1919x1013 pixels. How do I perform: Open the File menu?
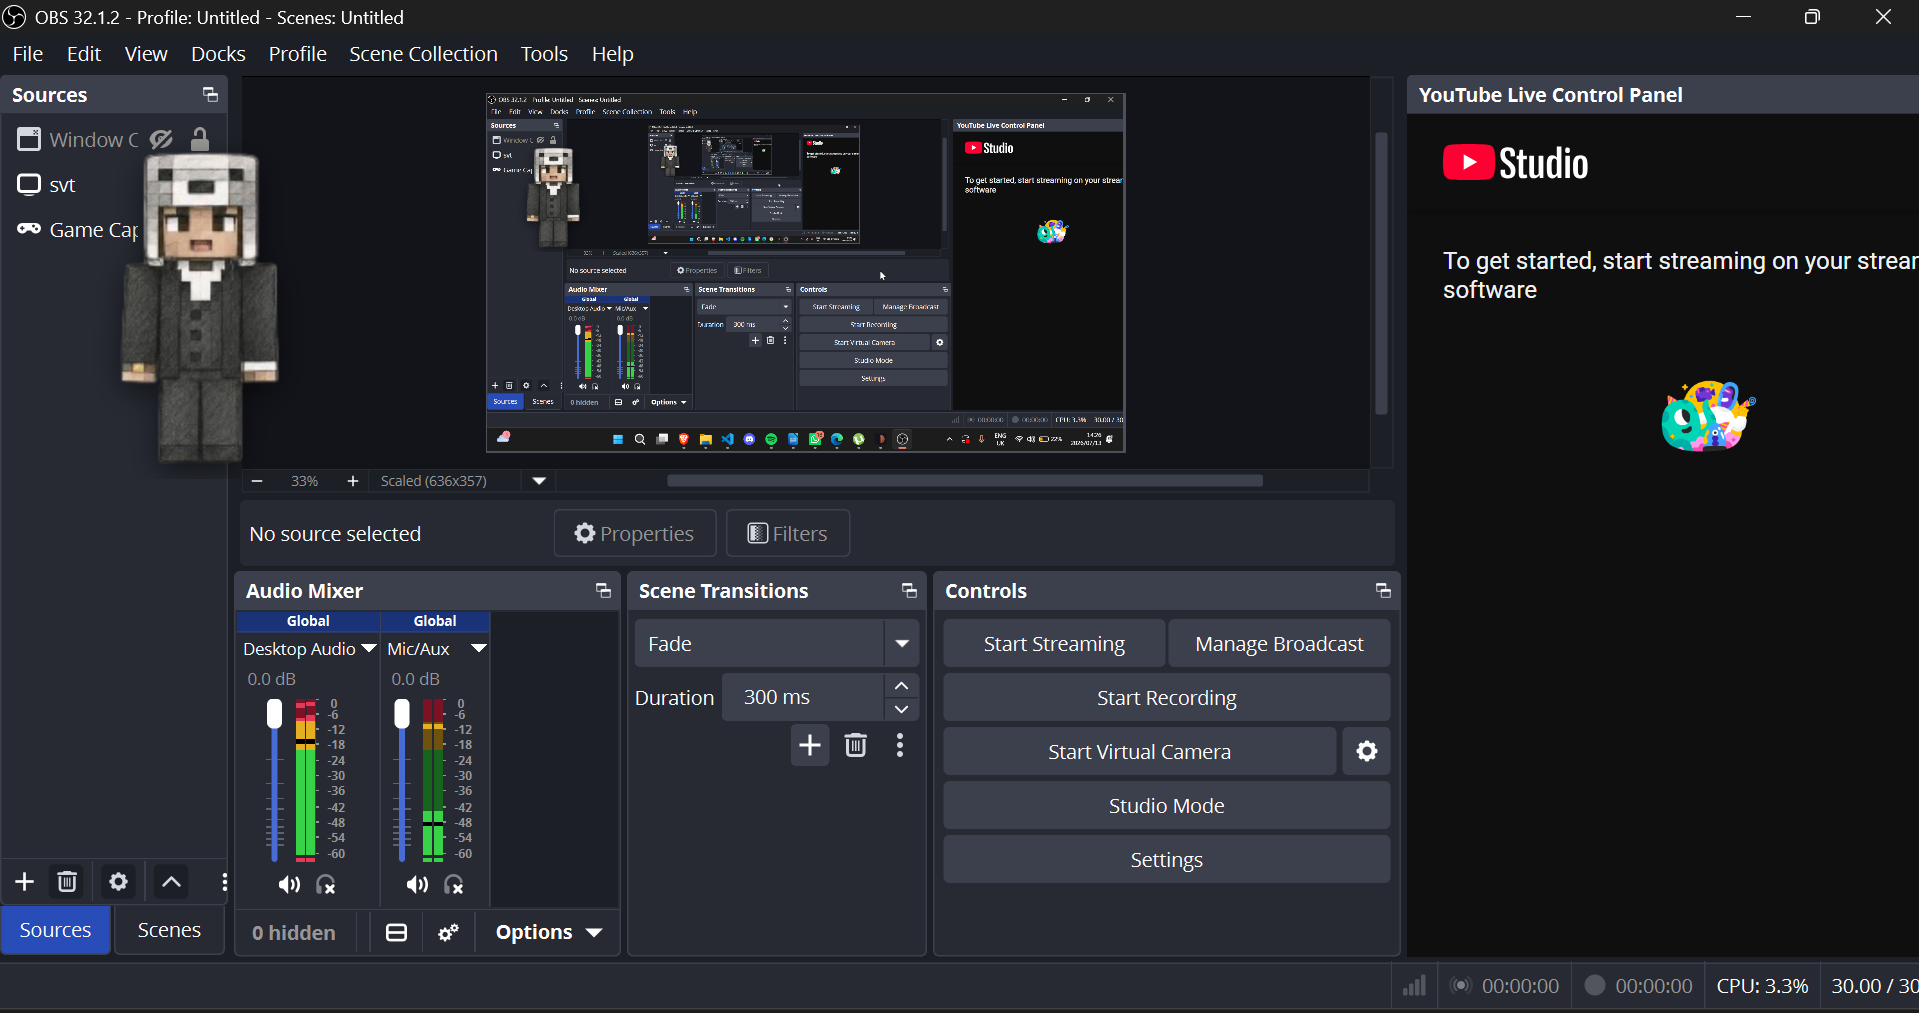[27, 54]
